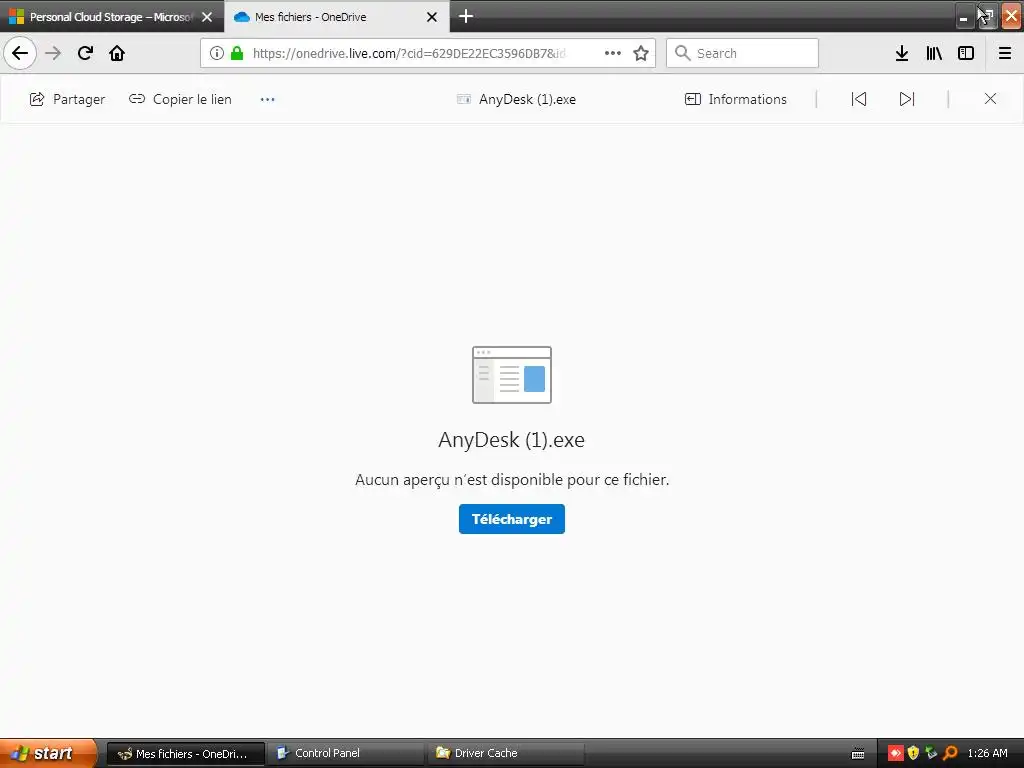Go back to the previous page
The height and width of the screenshot is (768, 1024).
[20, 53]
